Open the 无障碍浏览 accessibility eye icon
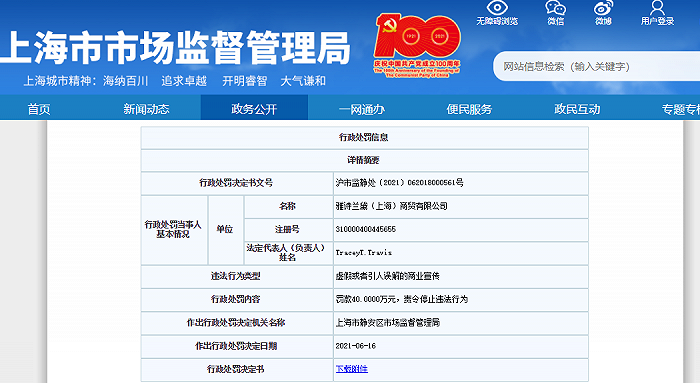The image size is (700, 383). click(x=497, y=8)
